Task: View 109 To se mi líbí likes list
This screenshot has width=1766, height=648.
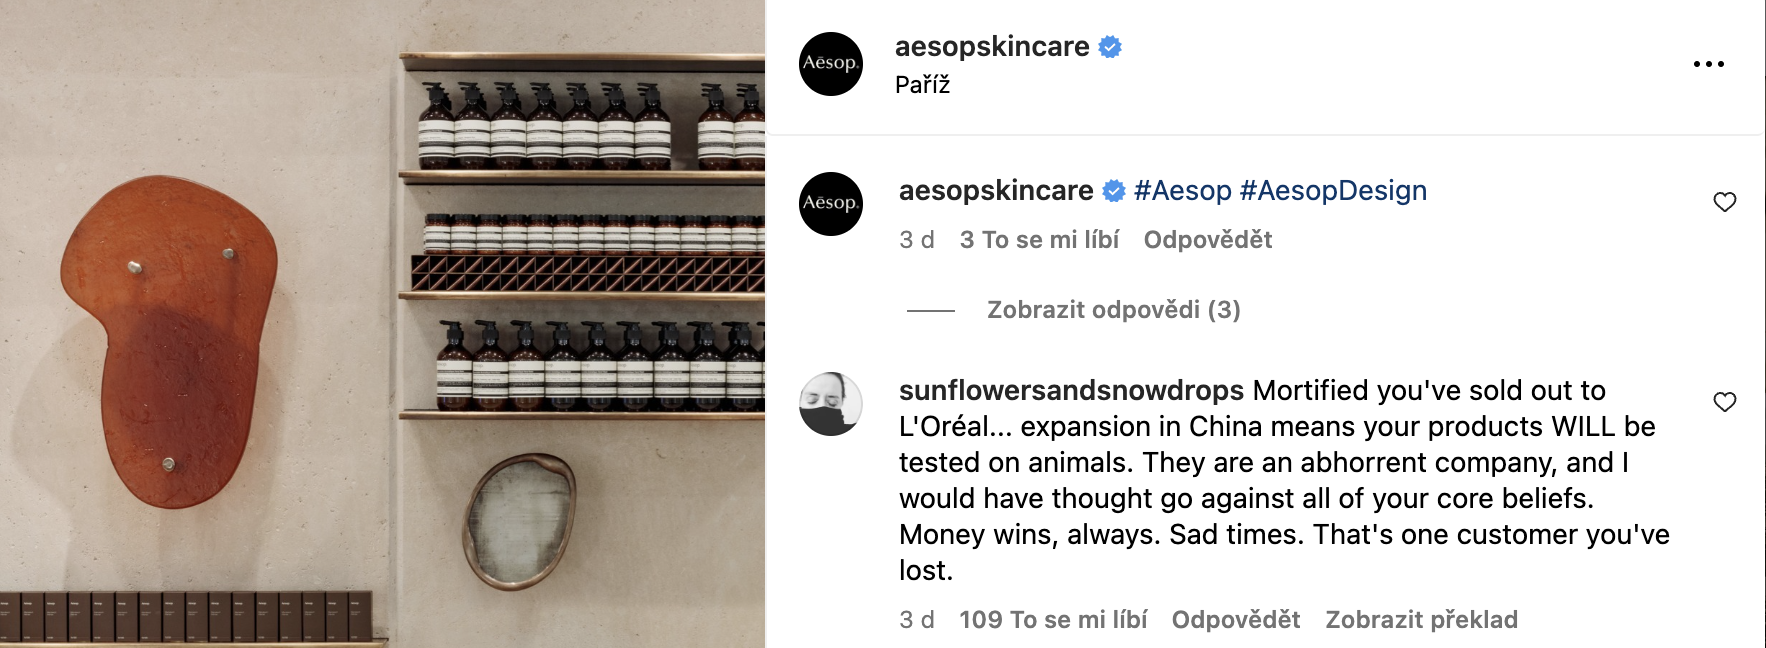Action: (x=1053, y=620)
